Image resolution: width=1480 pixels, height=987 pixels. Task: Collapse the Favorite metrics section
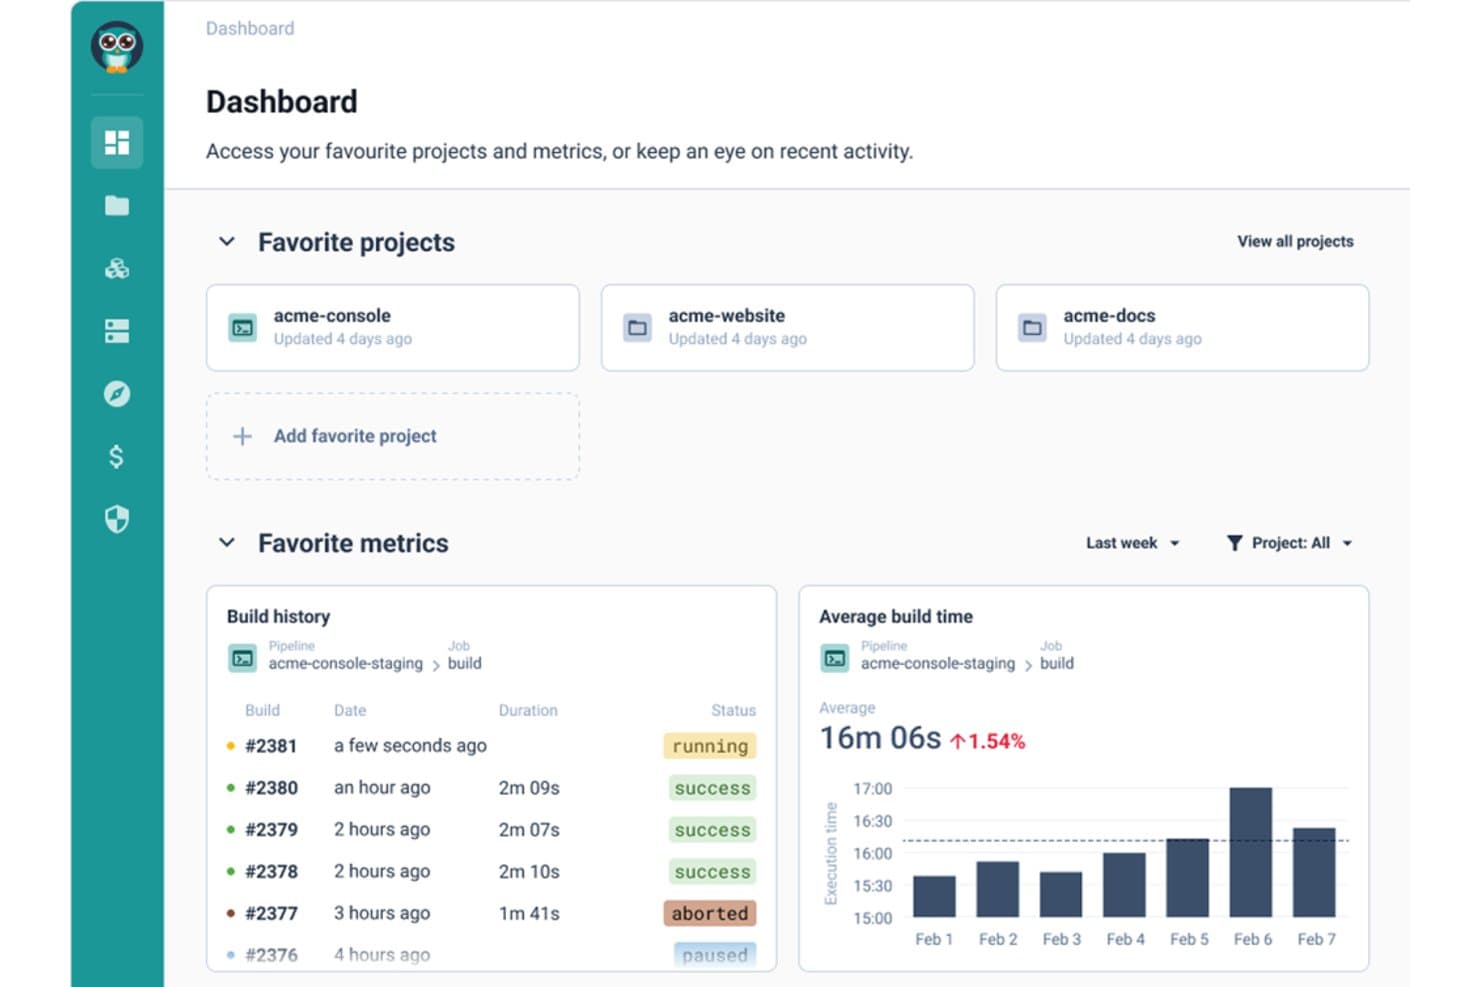(227, 543)
